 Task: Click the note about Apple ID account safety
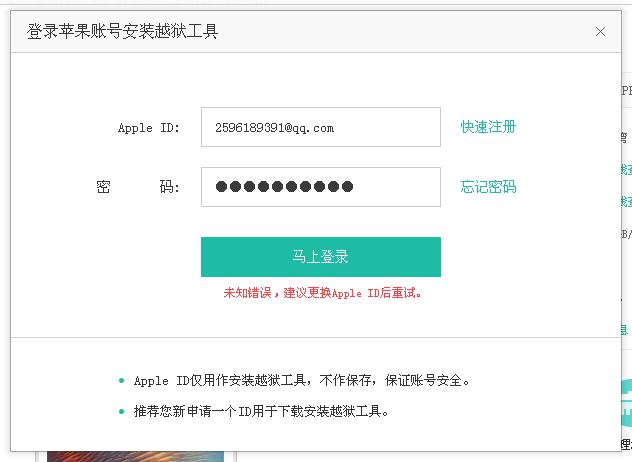click(301, 381)
